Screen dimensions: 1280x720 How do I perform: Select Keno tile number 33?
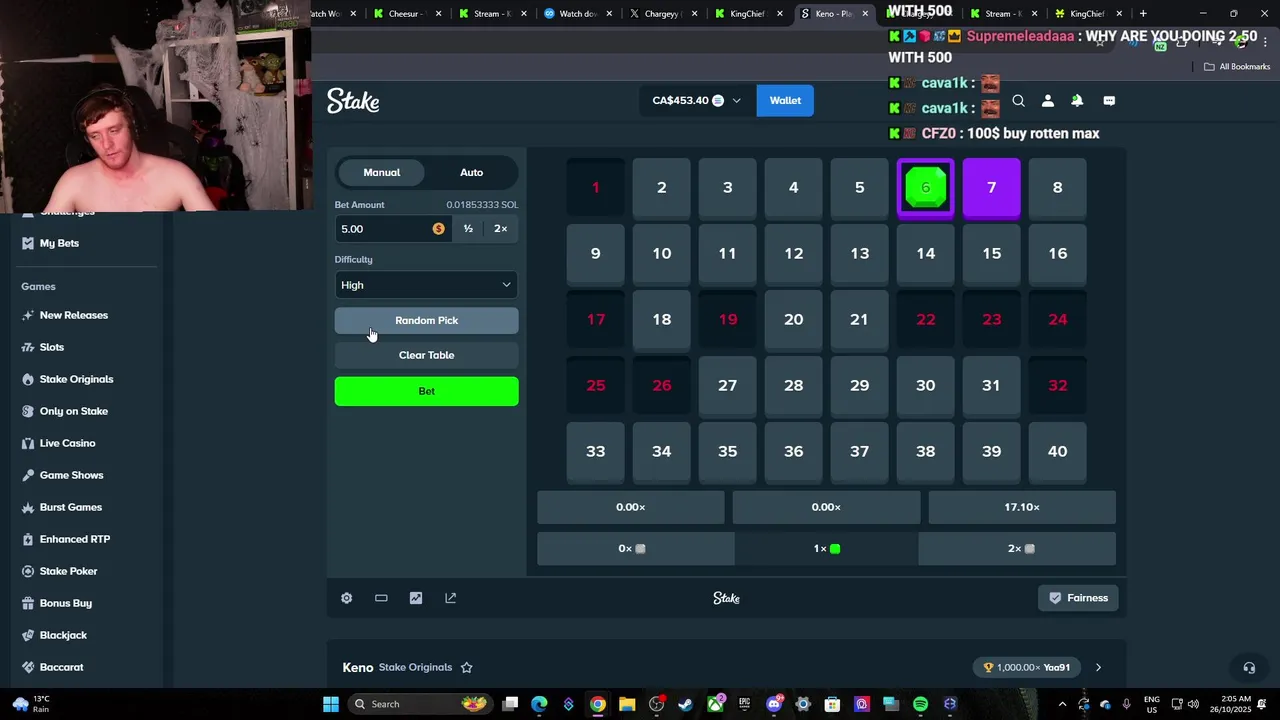coord(595,451)
